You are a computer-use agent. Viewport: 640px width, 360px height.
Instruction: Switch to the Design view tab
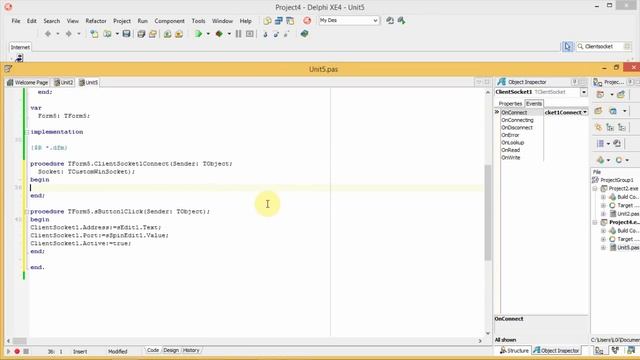pyautogui.click(x=171, y=350)
